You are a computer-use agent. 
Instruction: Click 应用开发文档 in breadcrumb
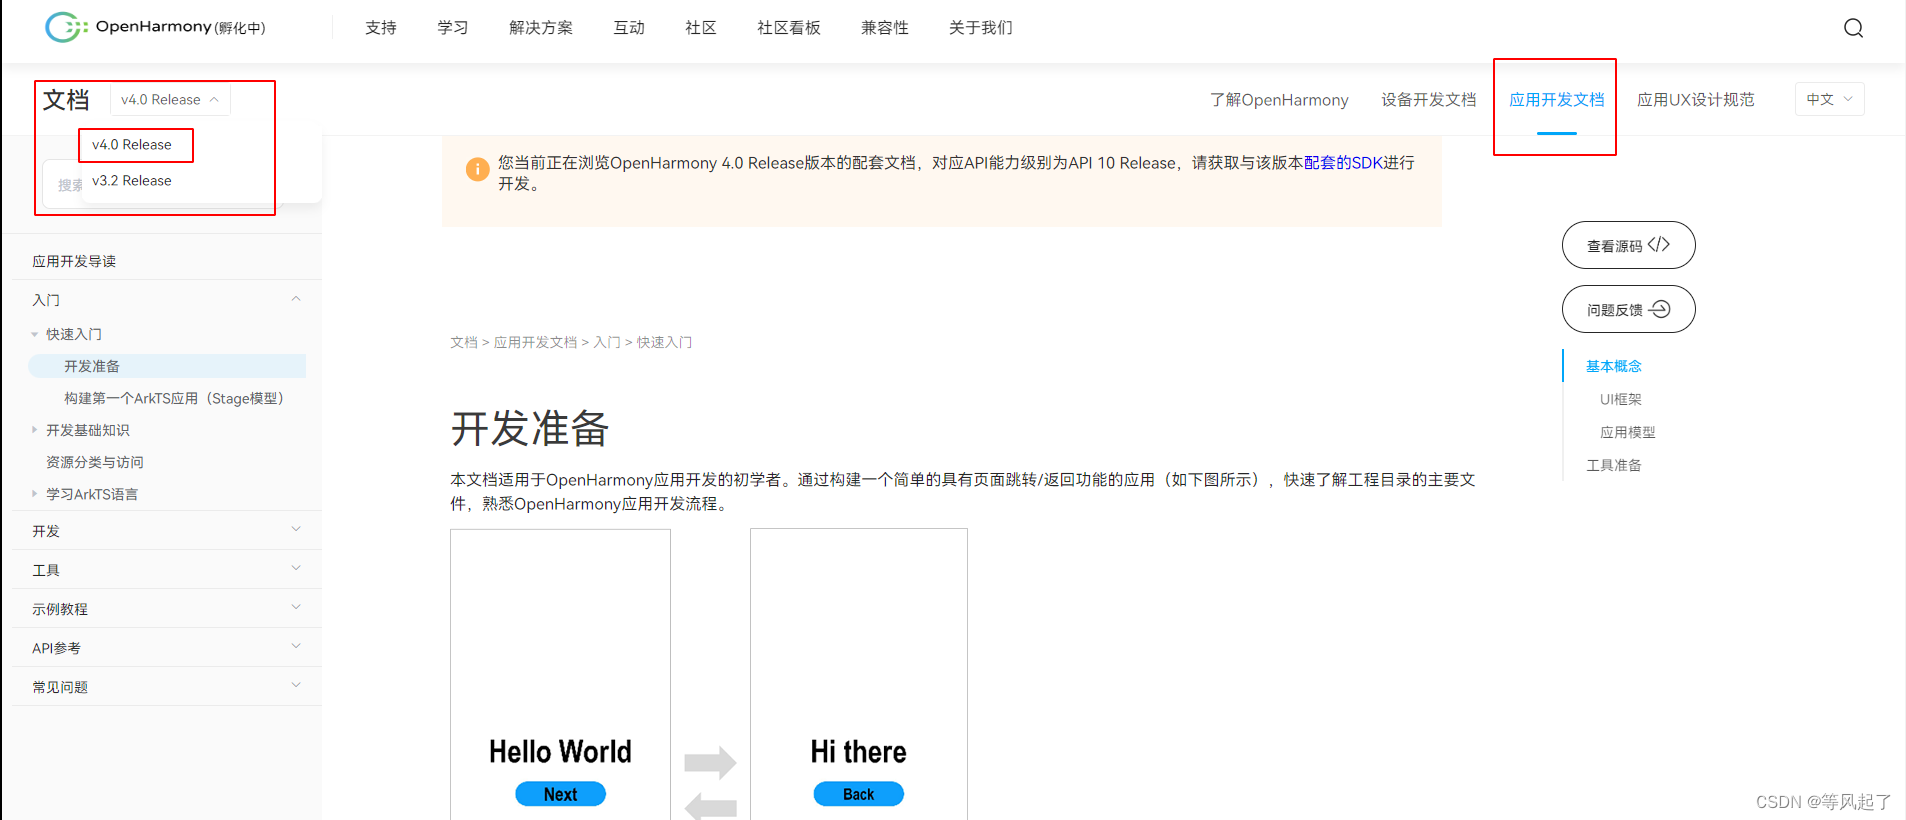(535, 342)
